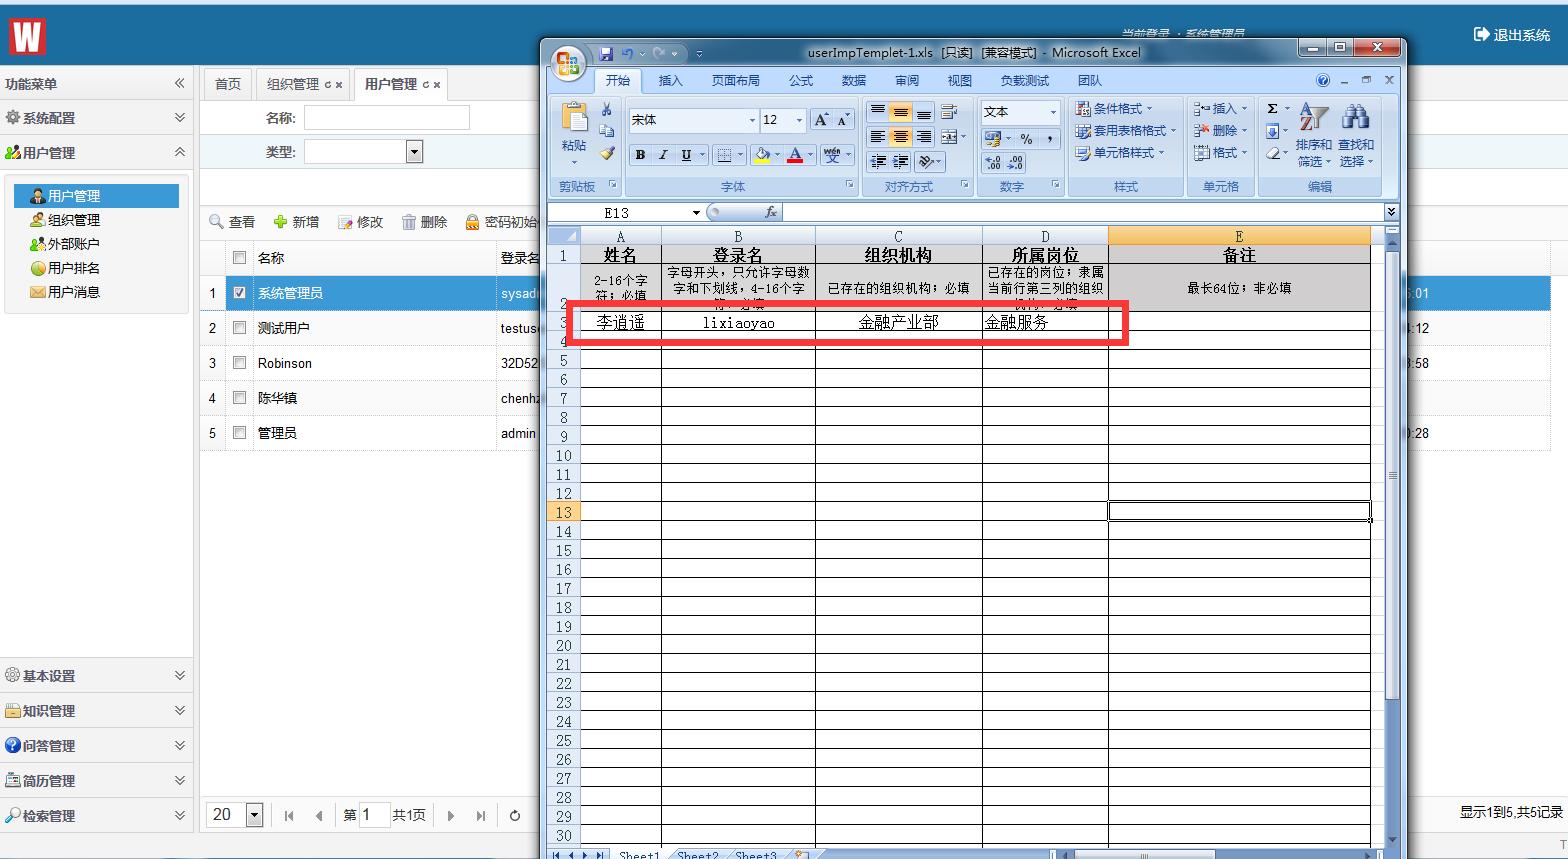The height and width of the screenshot is (859, 1568).
Task: Check the 陈华镇 row checkbox
Action: tap(239, 398)
